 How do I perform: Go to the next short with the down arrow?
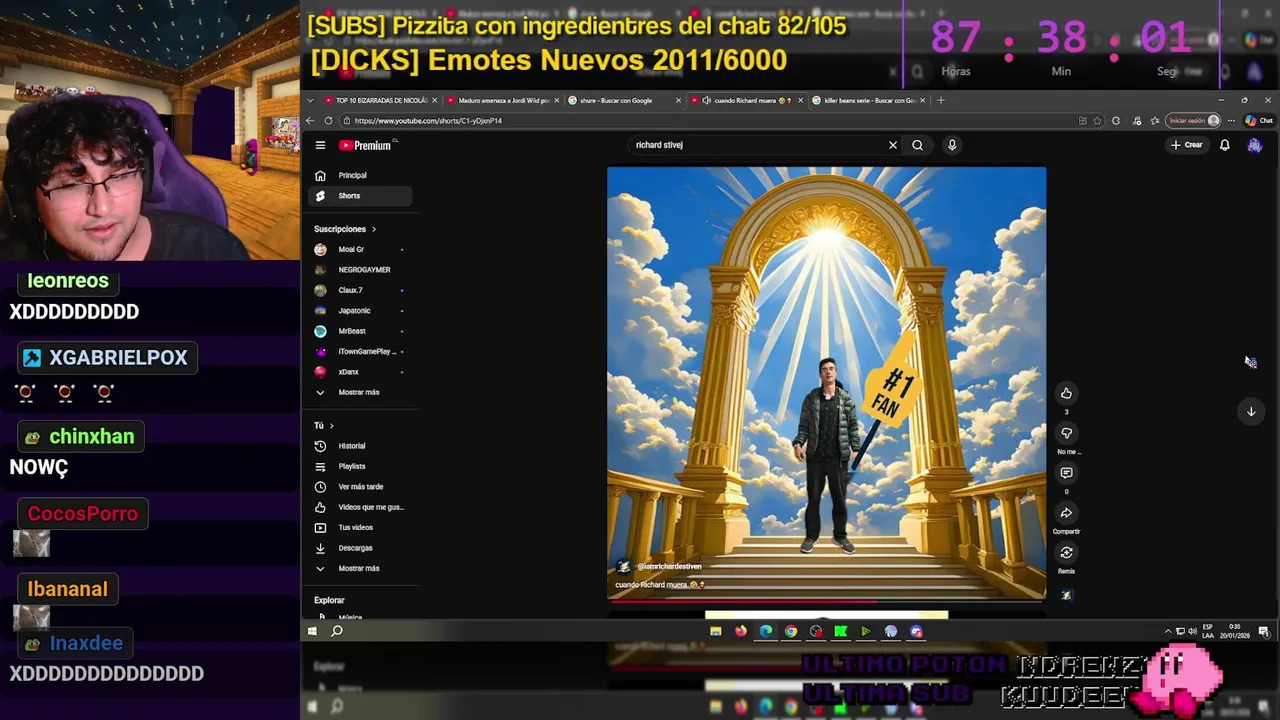tap(1251, 411)
